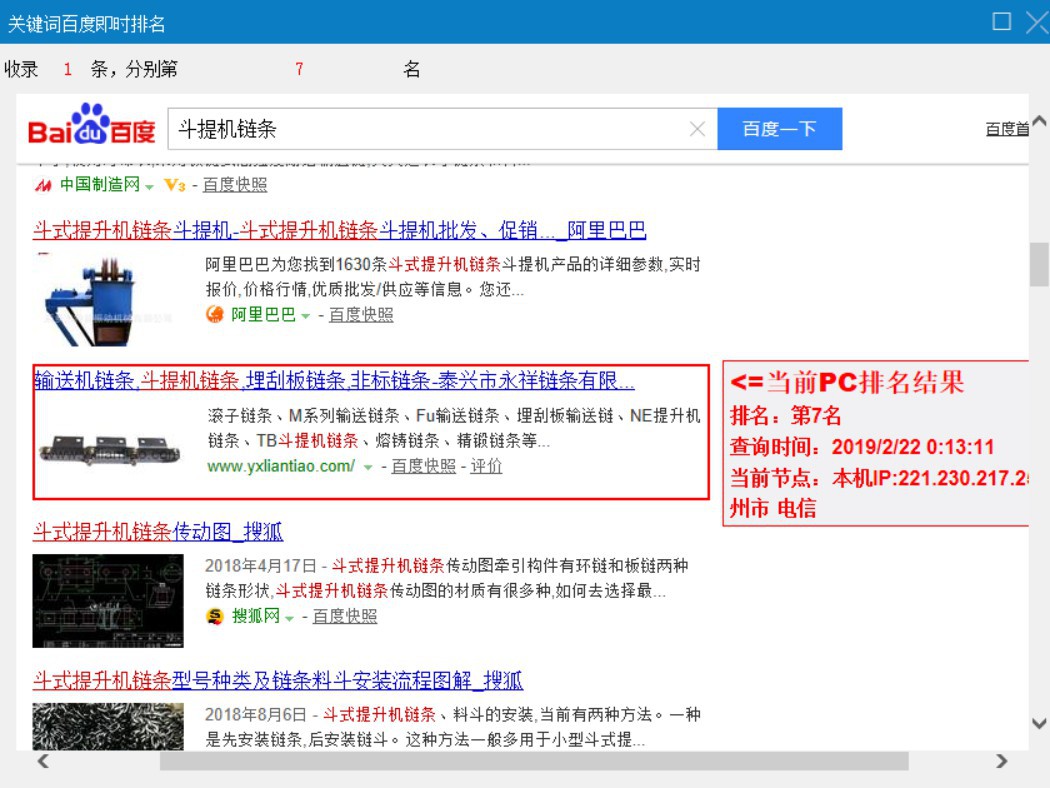Open the 搜狐网 source link

(255, 616)
